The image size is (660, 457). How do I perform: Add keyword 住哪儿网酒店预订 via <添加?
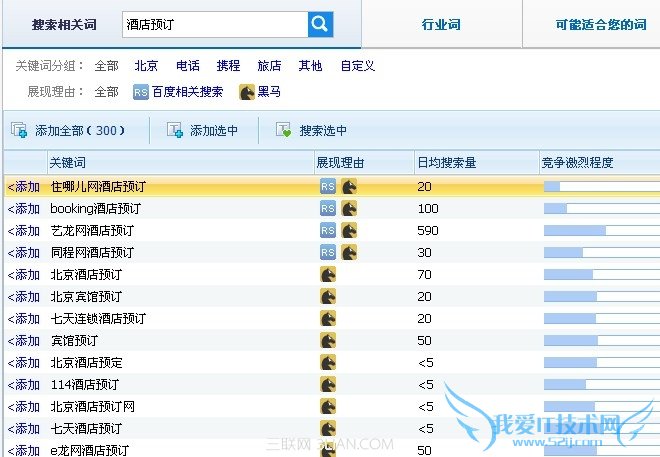[x=24, y=186]
